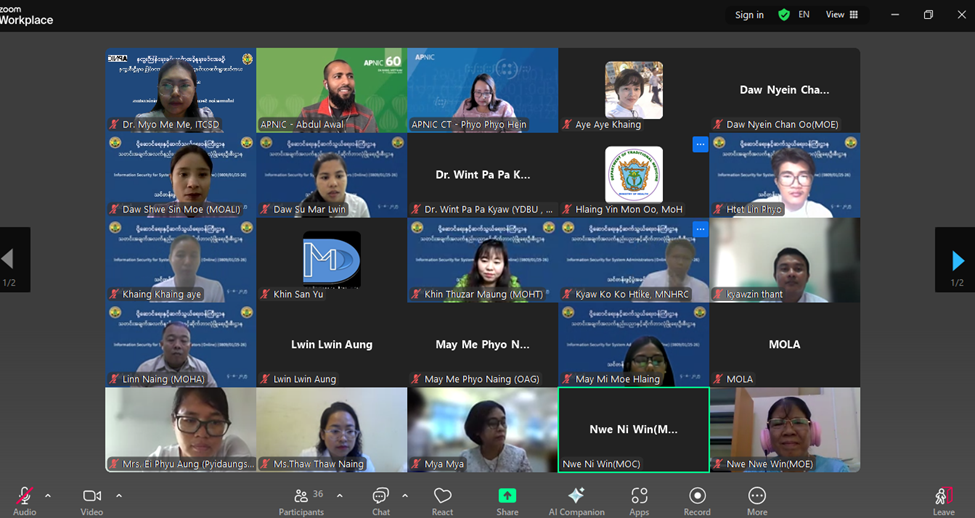Open the EN language menu

804,15
